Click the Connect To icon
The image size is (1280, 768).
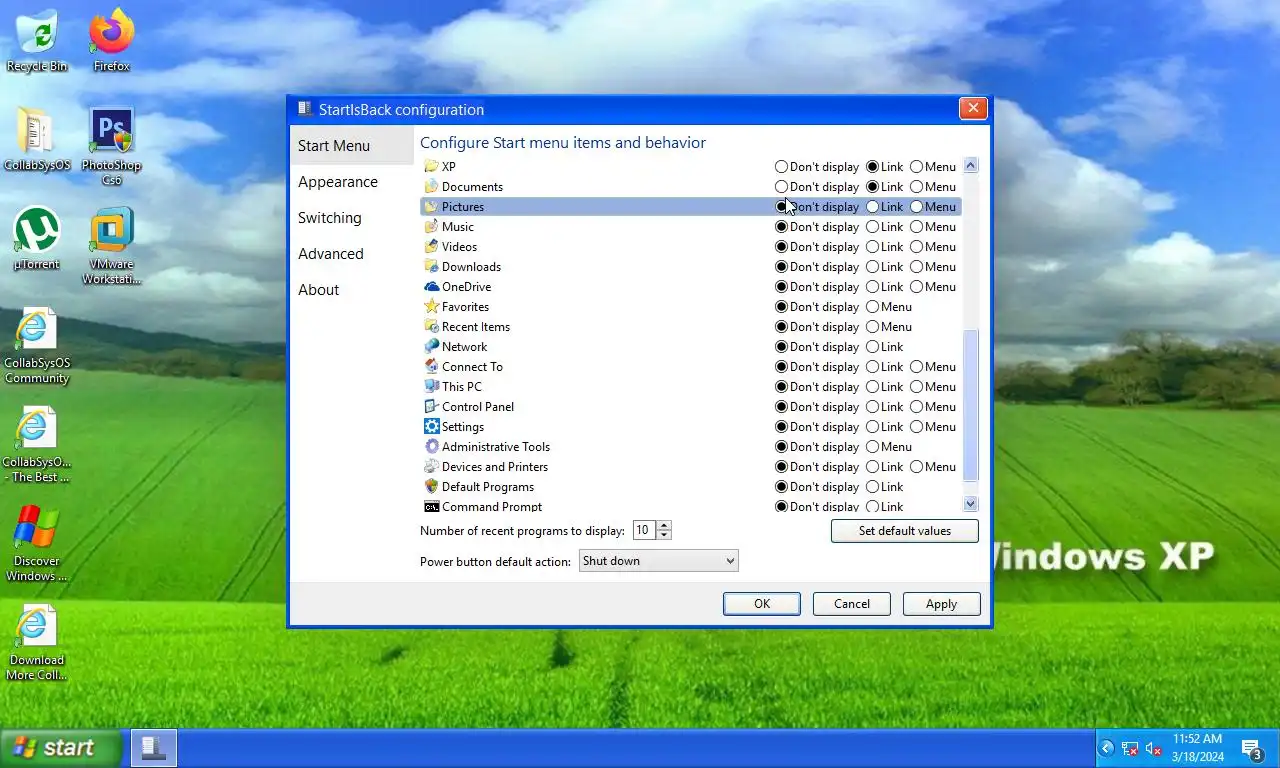(x=431, y=367)
